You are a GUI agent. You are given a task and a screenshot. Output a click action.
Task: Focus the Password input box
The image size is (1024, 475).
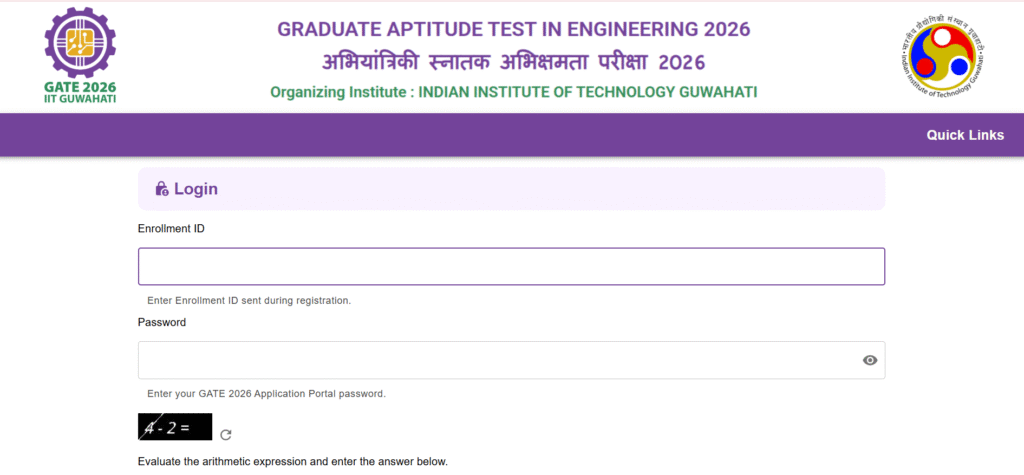(511, 360)
